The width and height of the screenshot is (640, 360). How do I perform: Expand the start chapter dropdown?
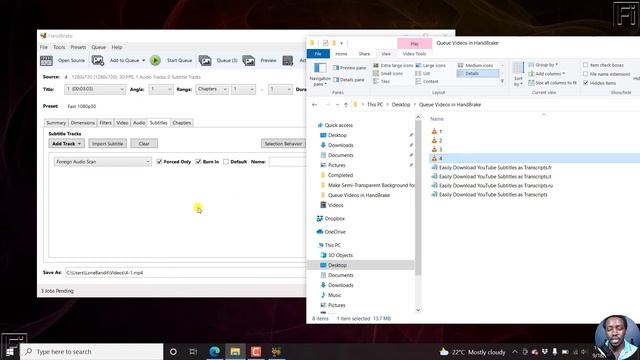[243, 89]
